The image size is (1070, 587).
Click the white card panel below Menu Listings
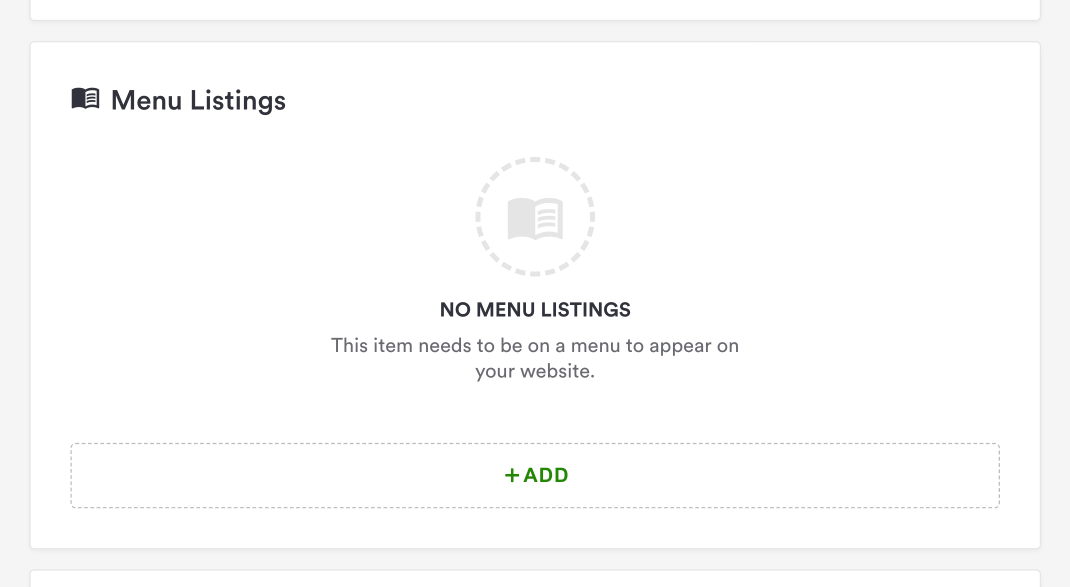(x=535, y=579)
